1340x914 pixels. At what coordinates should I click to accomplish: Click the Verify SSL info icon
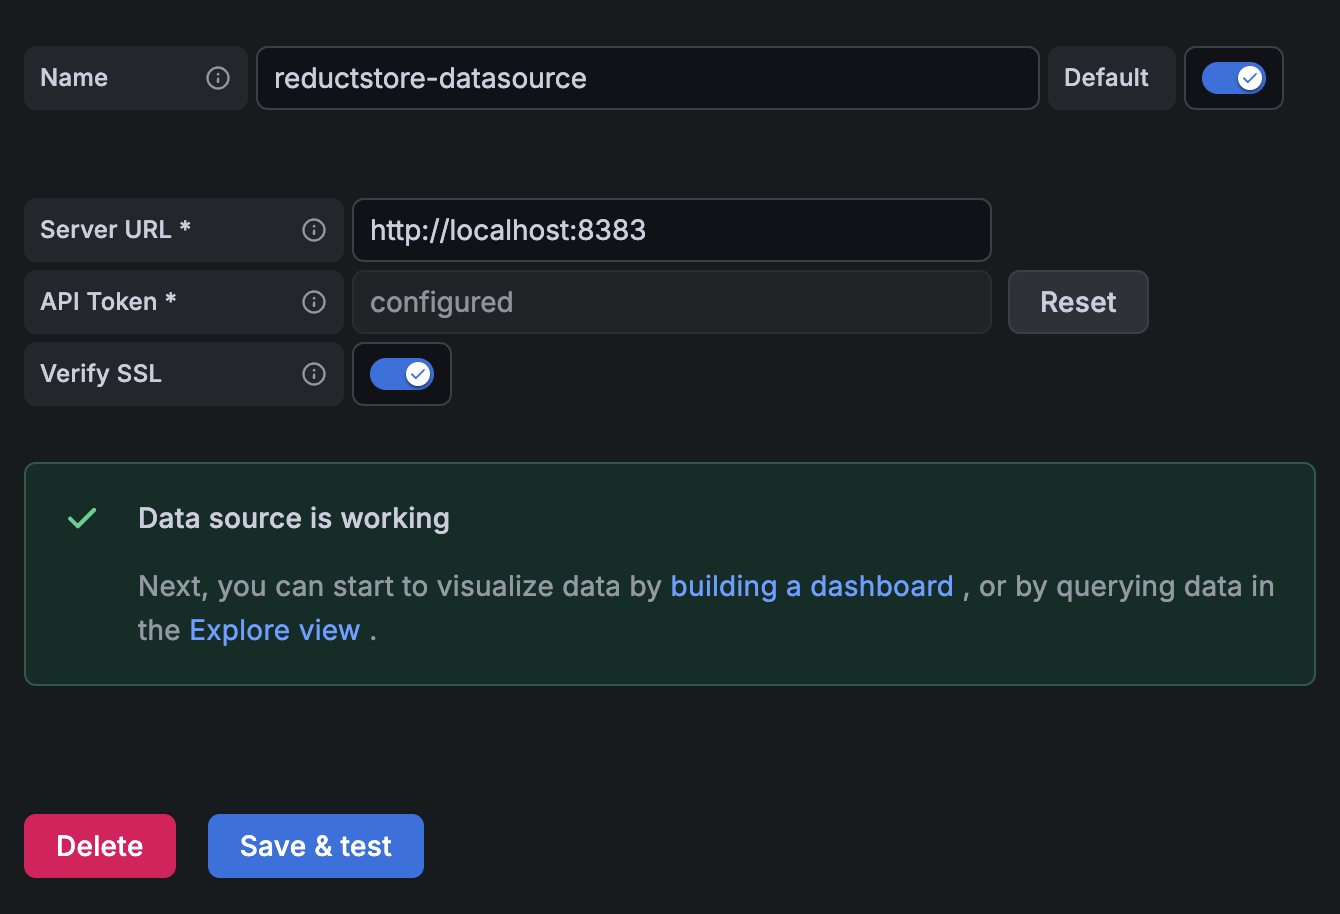314,373
